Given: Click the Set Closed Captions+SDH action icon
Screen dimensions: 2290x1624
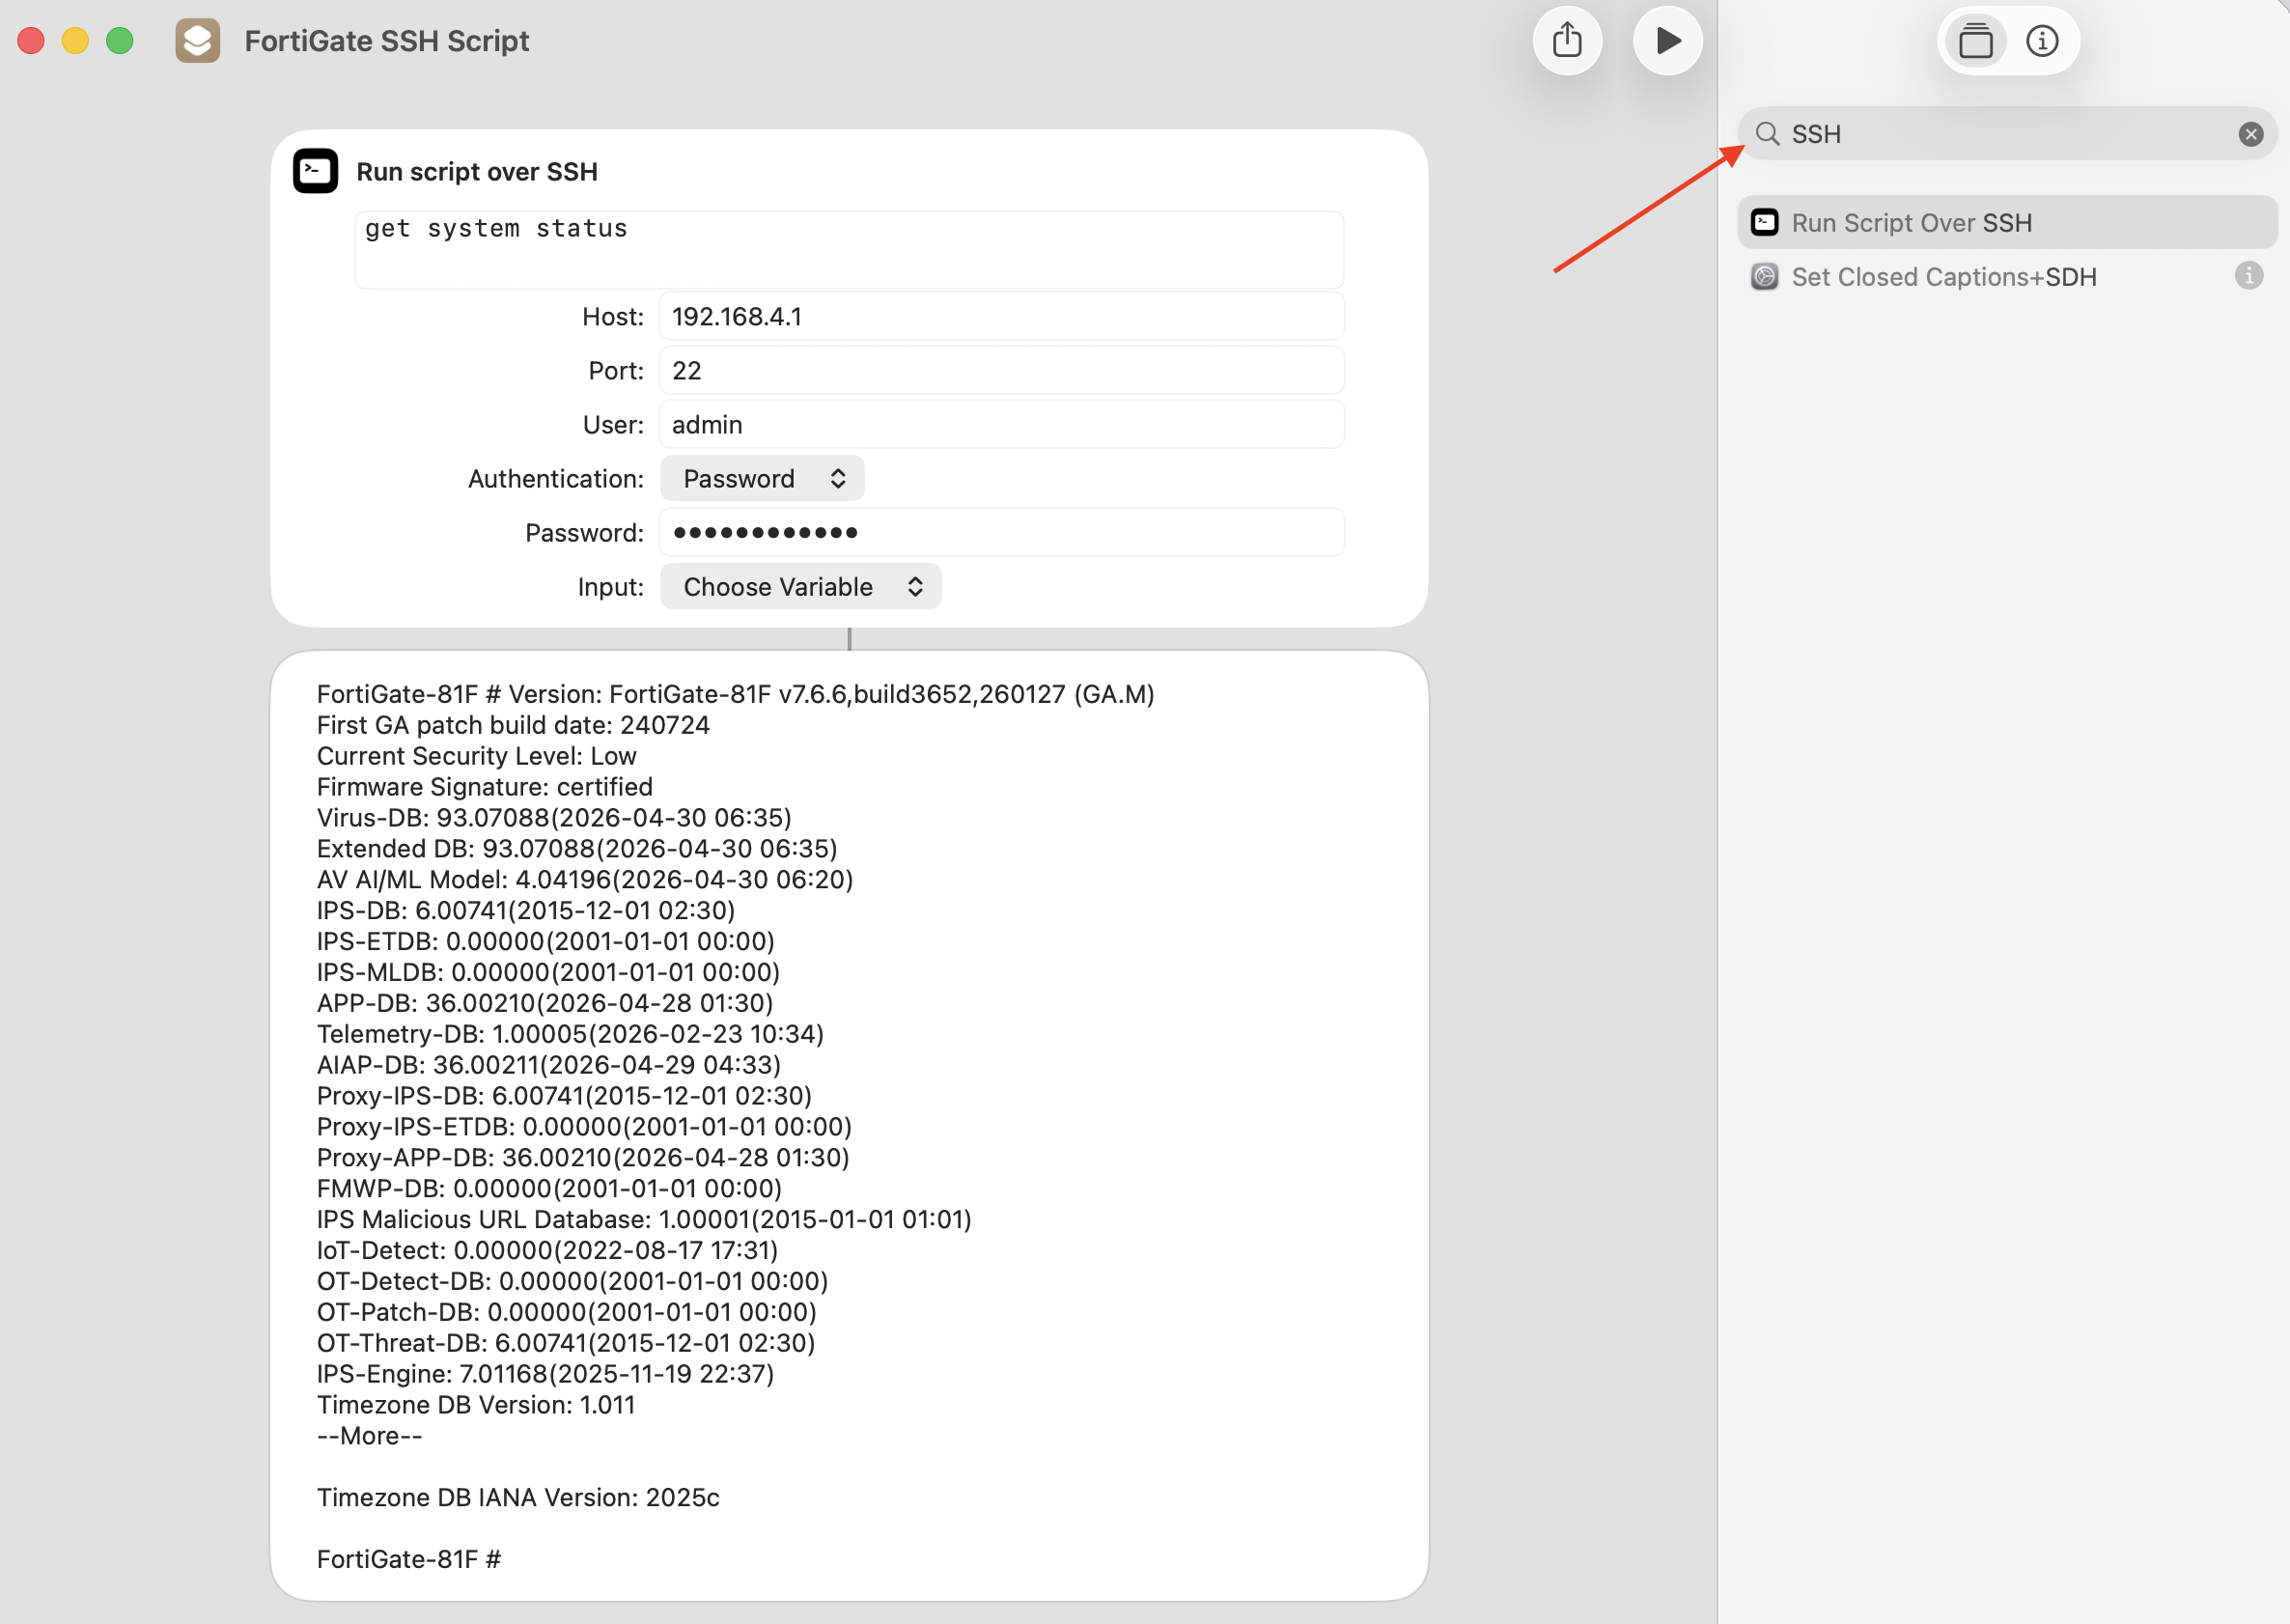Looking at the screenshot, I should (1765, 276).
